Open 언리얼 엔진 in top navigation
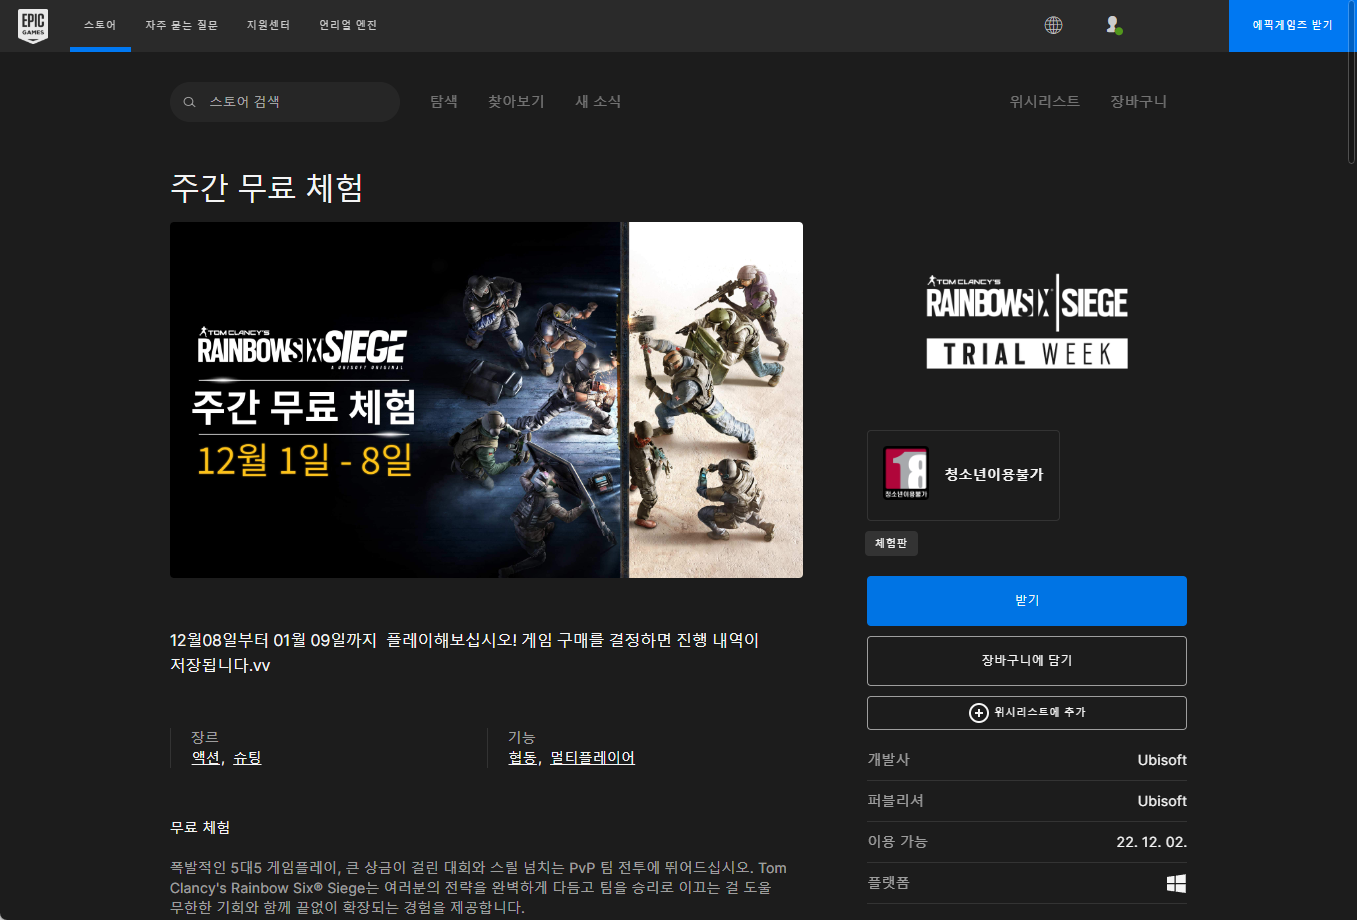This screenshot has width=1357, height=920. tap(348, 25)
